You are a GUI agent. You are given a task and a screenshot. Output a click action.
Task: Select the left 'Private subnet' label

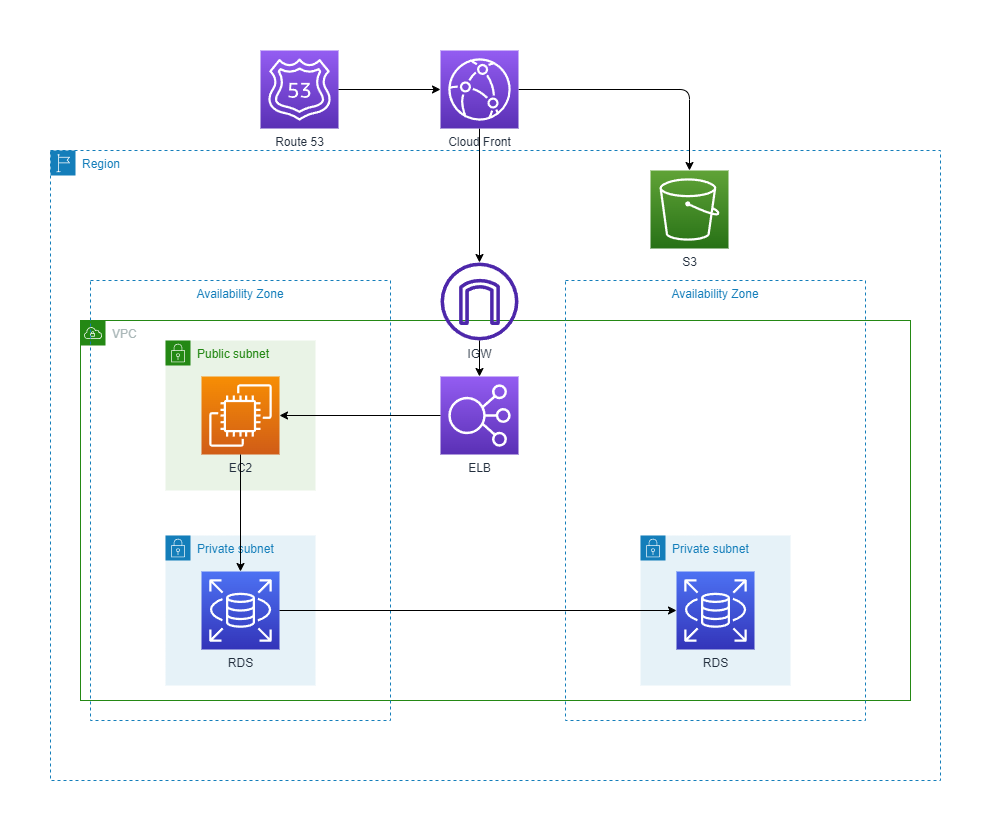point(236,549)
